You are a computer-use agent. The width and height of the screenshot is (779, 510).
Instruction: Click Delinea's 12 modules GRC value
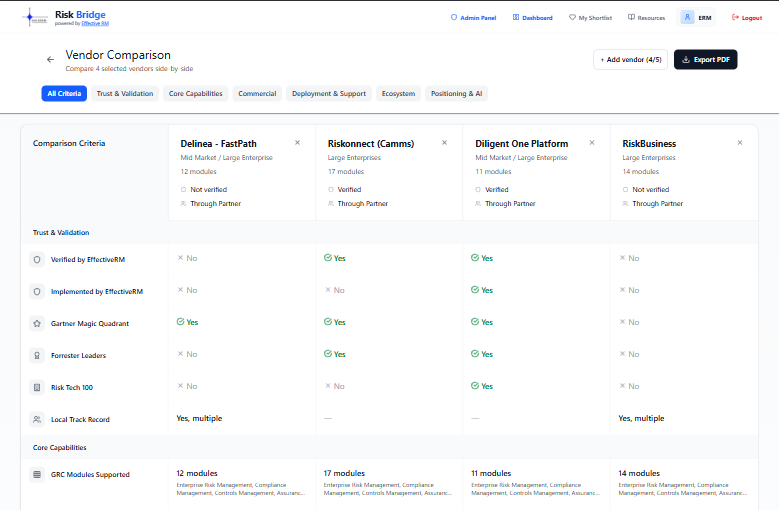(x=197, y=473)
